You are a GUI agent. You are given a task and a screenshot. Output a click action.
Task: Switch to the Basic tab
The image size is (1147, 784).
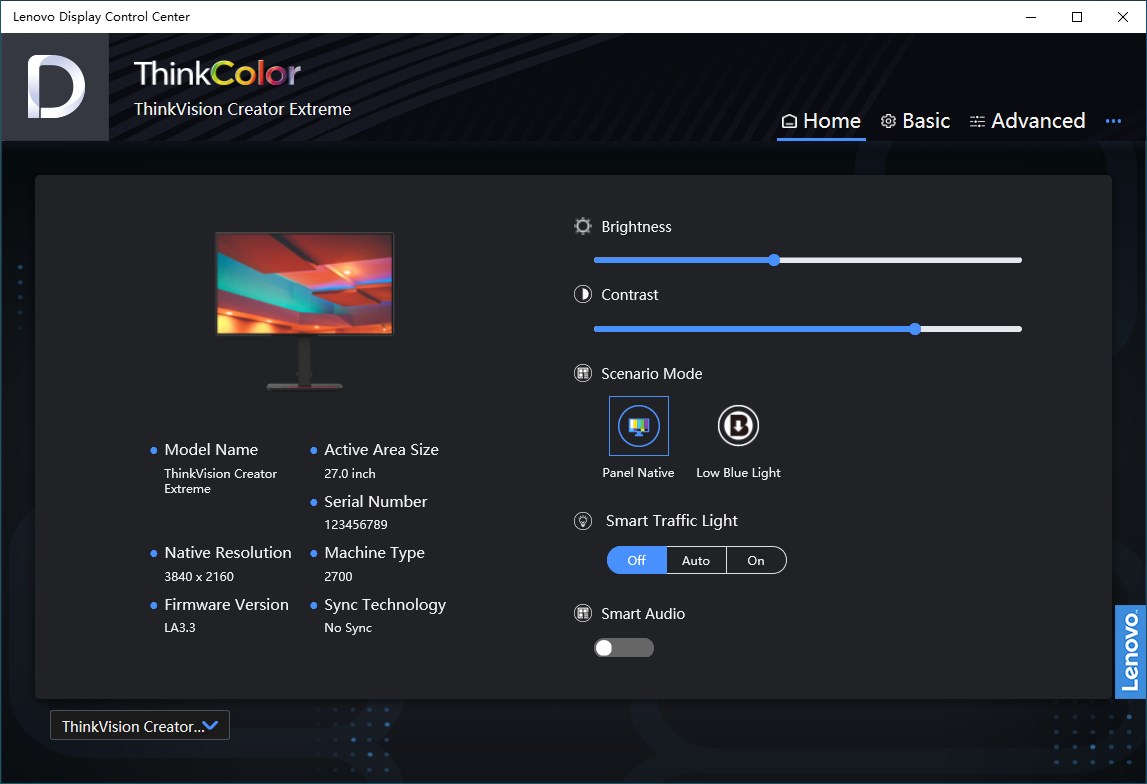pyautogui.click(x=915, y=121)
